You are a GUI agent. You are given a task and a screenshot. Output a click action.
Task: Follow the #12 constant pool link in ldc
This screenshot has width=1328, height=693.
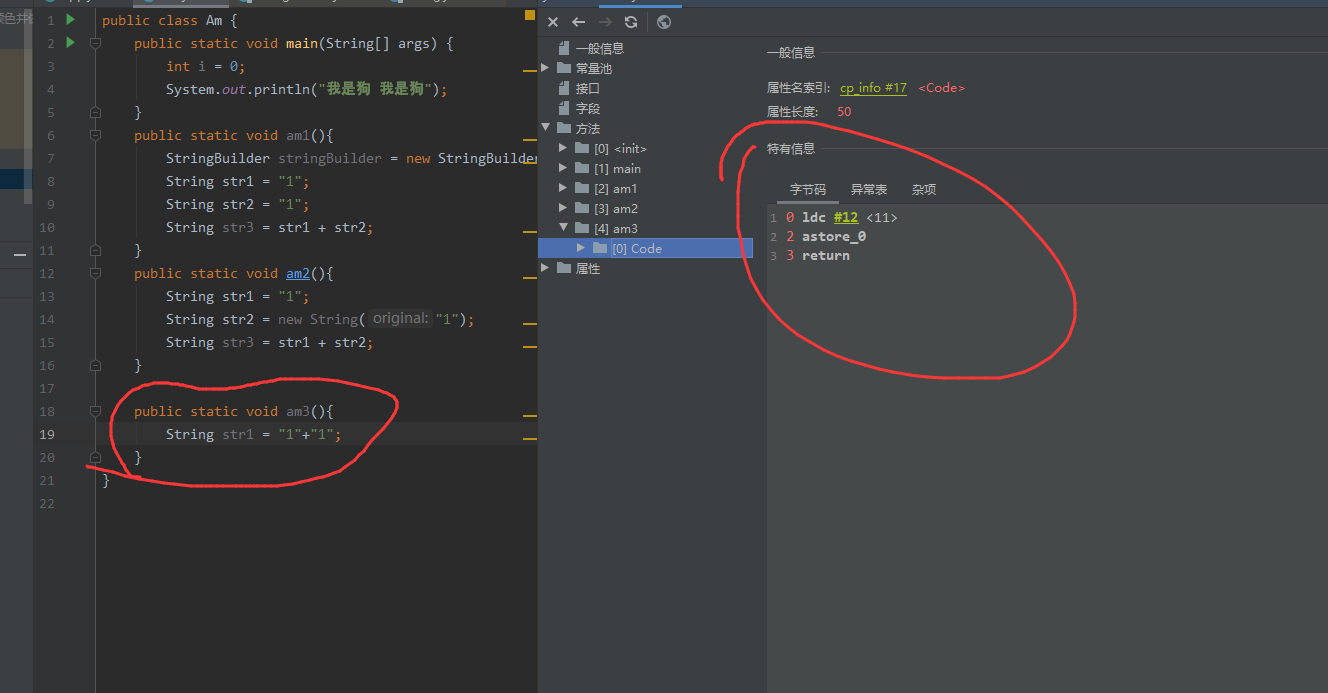(845, 217)
